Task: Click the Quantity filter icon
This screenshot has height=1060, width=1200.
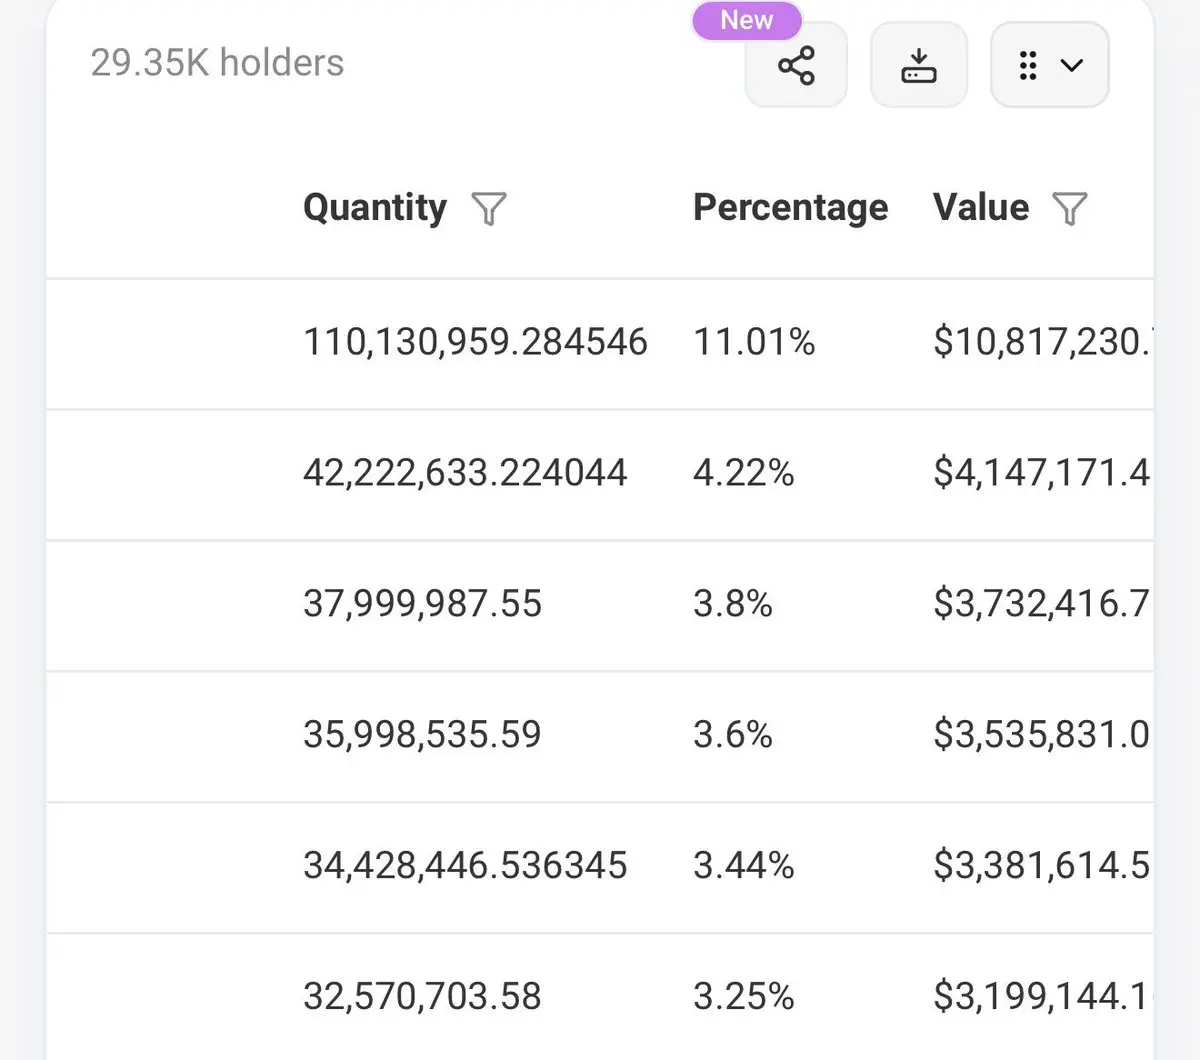Action: click(489, 209)
